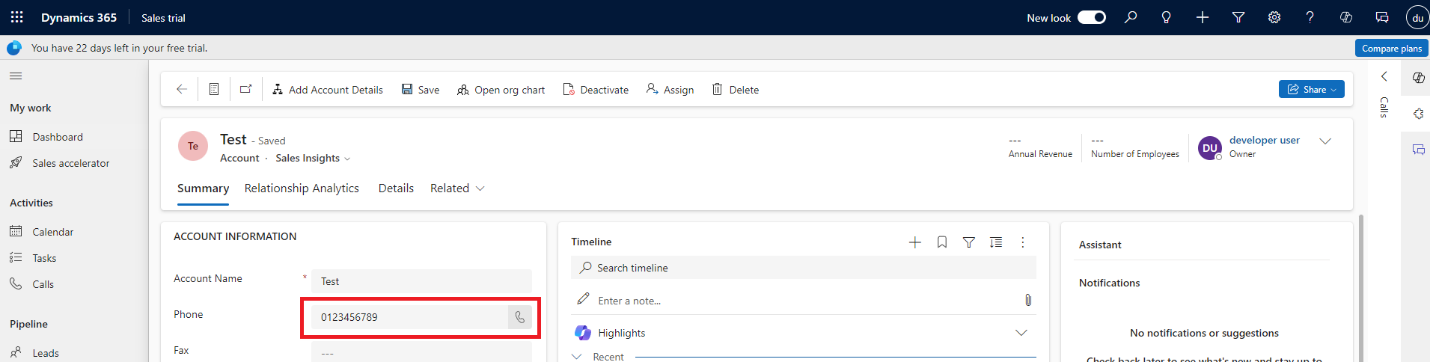Expand the header fields chevron

click(x=1325, y=141)
